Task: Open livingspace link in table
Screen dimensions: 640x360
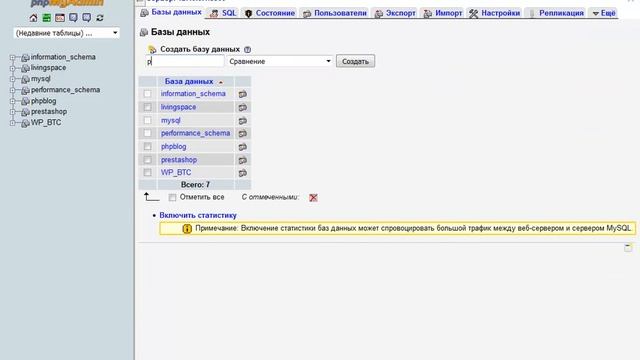Action: 178,107
